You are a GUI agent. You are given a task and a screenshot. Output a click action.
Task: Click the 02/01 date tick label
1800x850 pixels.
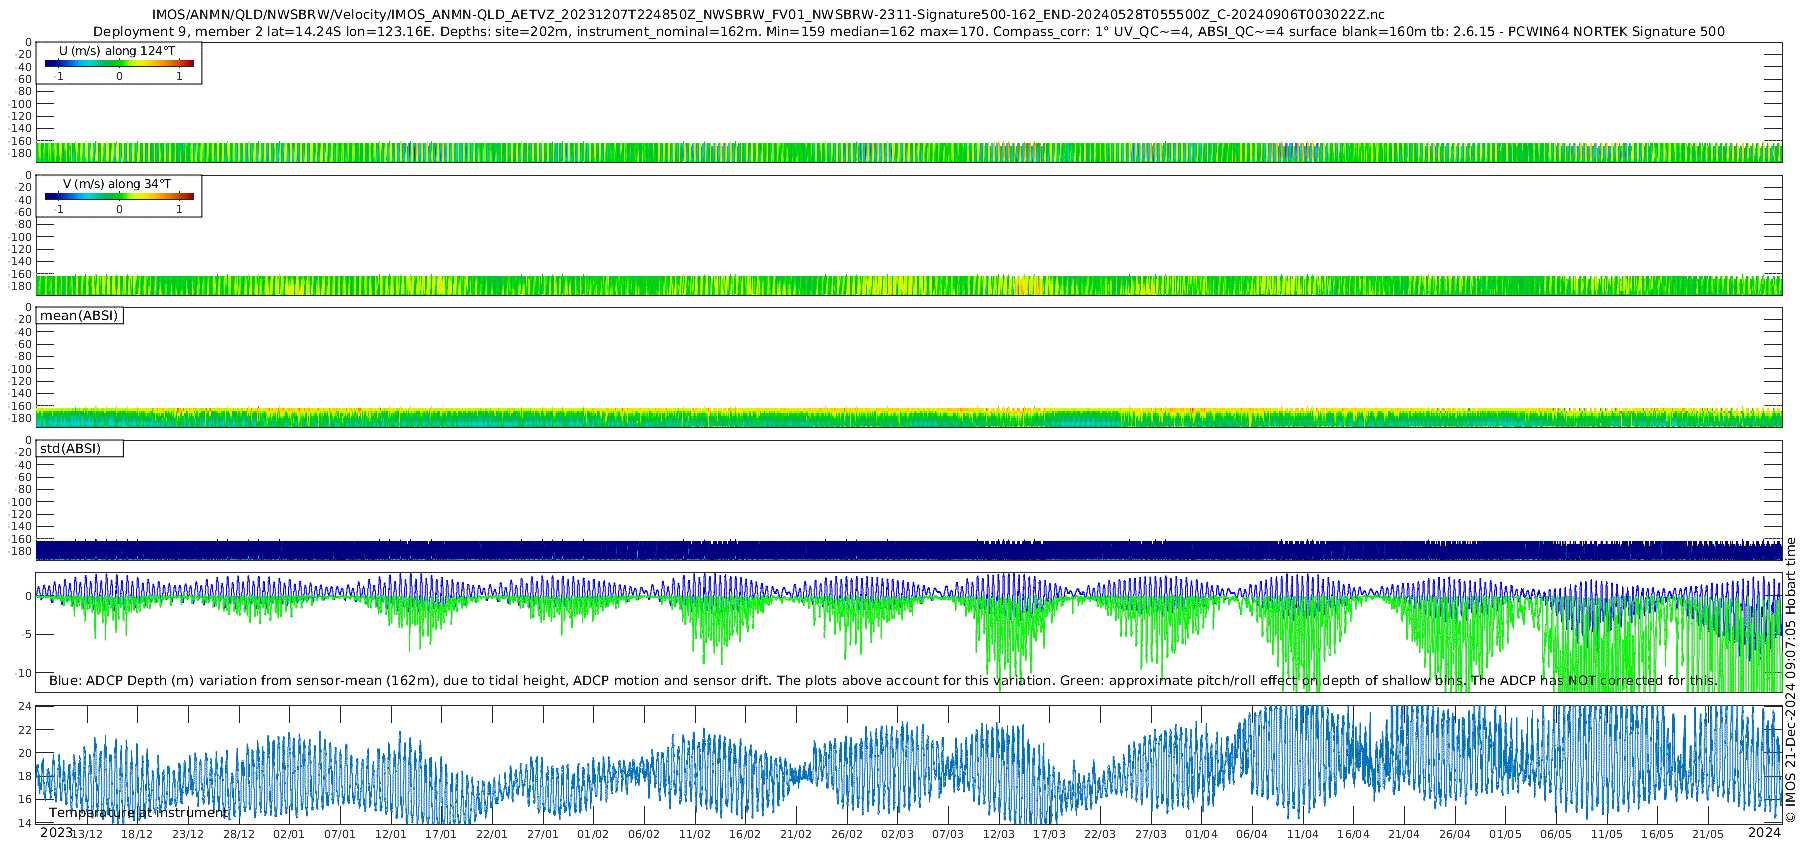coord(289,835)
